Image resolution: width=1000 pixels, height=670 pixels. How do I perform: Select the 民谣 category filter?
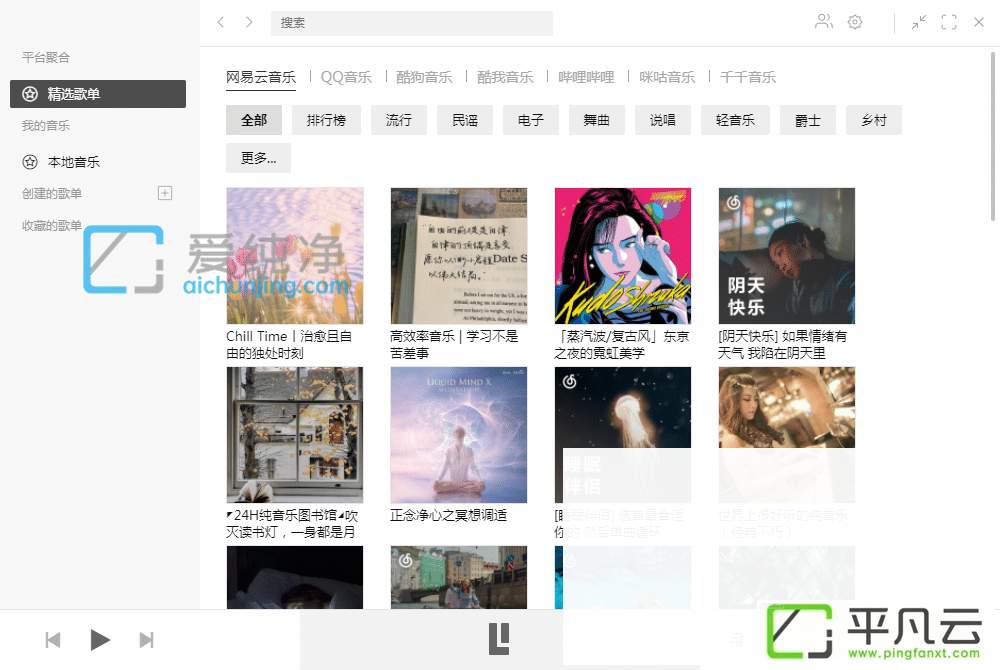coord(465,120)
